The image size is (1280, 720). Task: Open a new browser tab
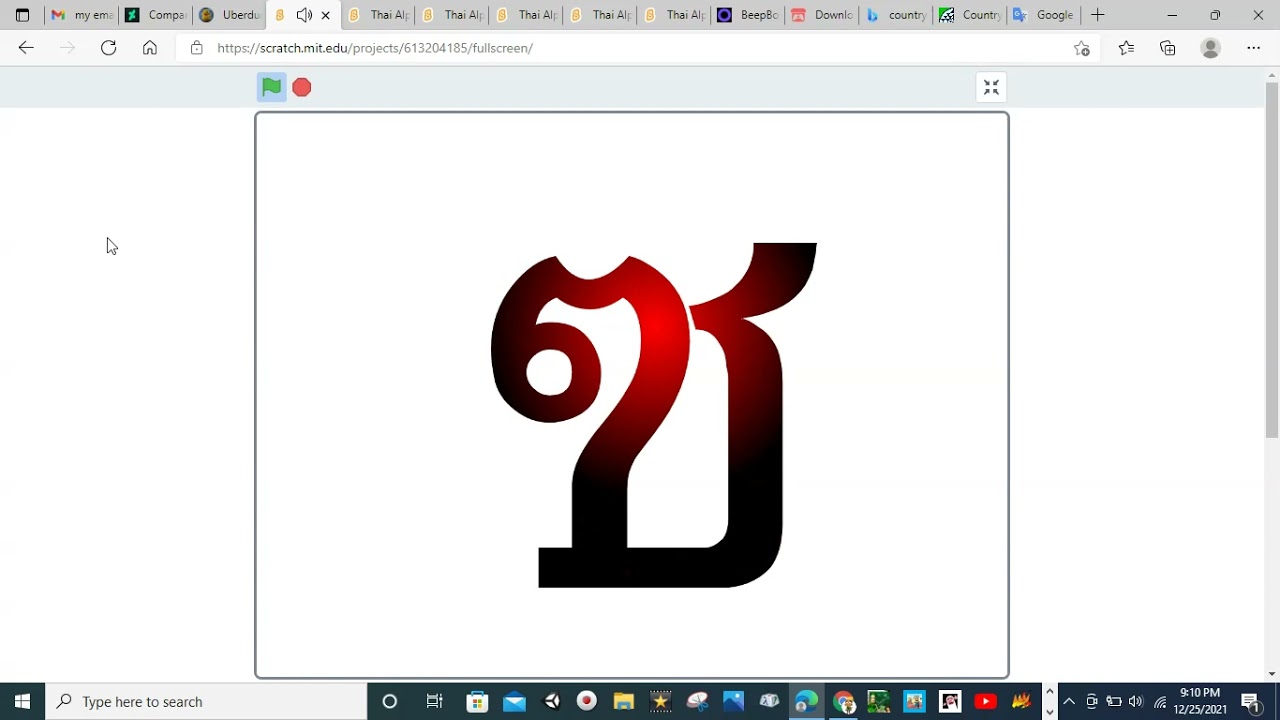(1097, 15)
